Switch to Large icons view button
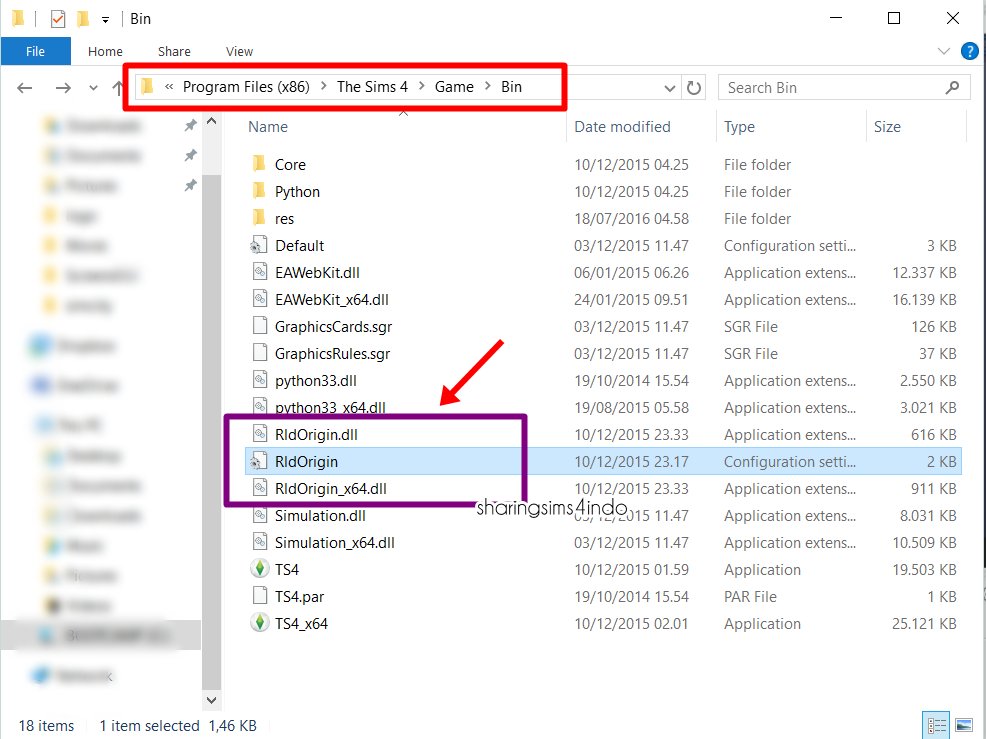Viewport: 986px width, 739px height. [963, 726]
